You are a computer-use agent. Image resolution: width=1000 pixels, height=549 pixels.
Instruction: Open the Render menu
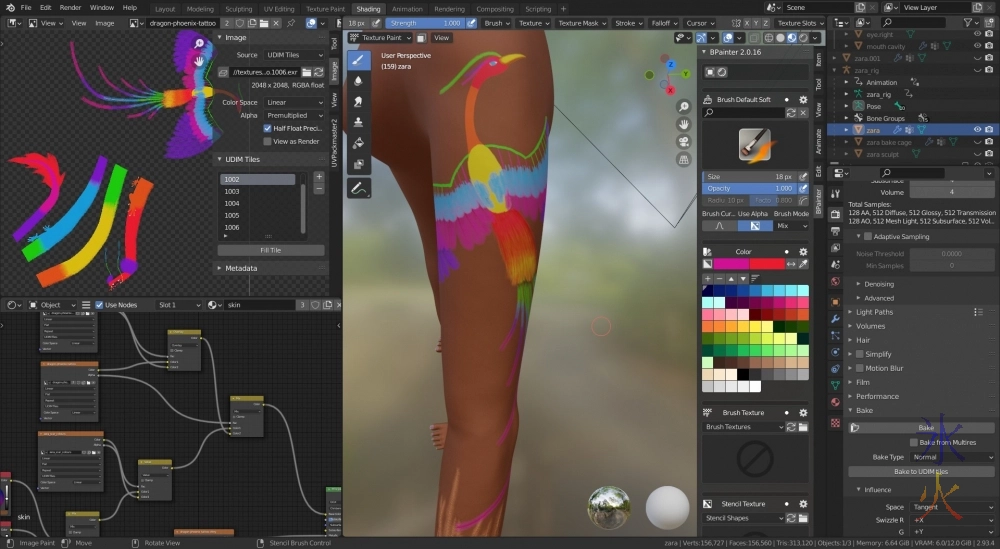pos(70,8)
